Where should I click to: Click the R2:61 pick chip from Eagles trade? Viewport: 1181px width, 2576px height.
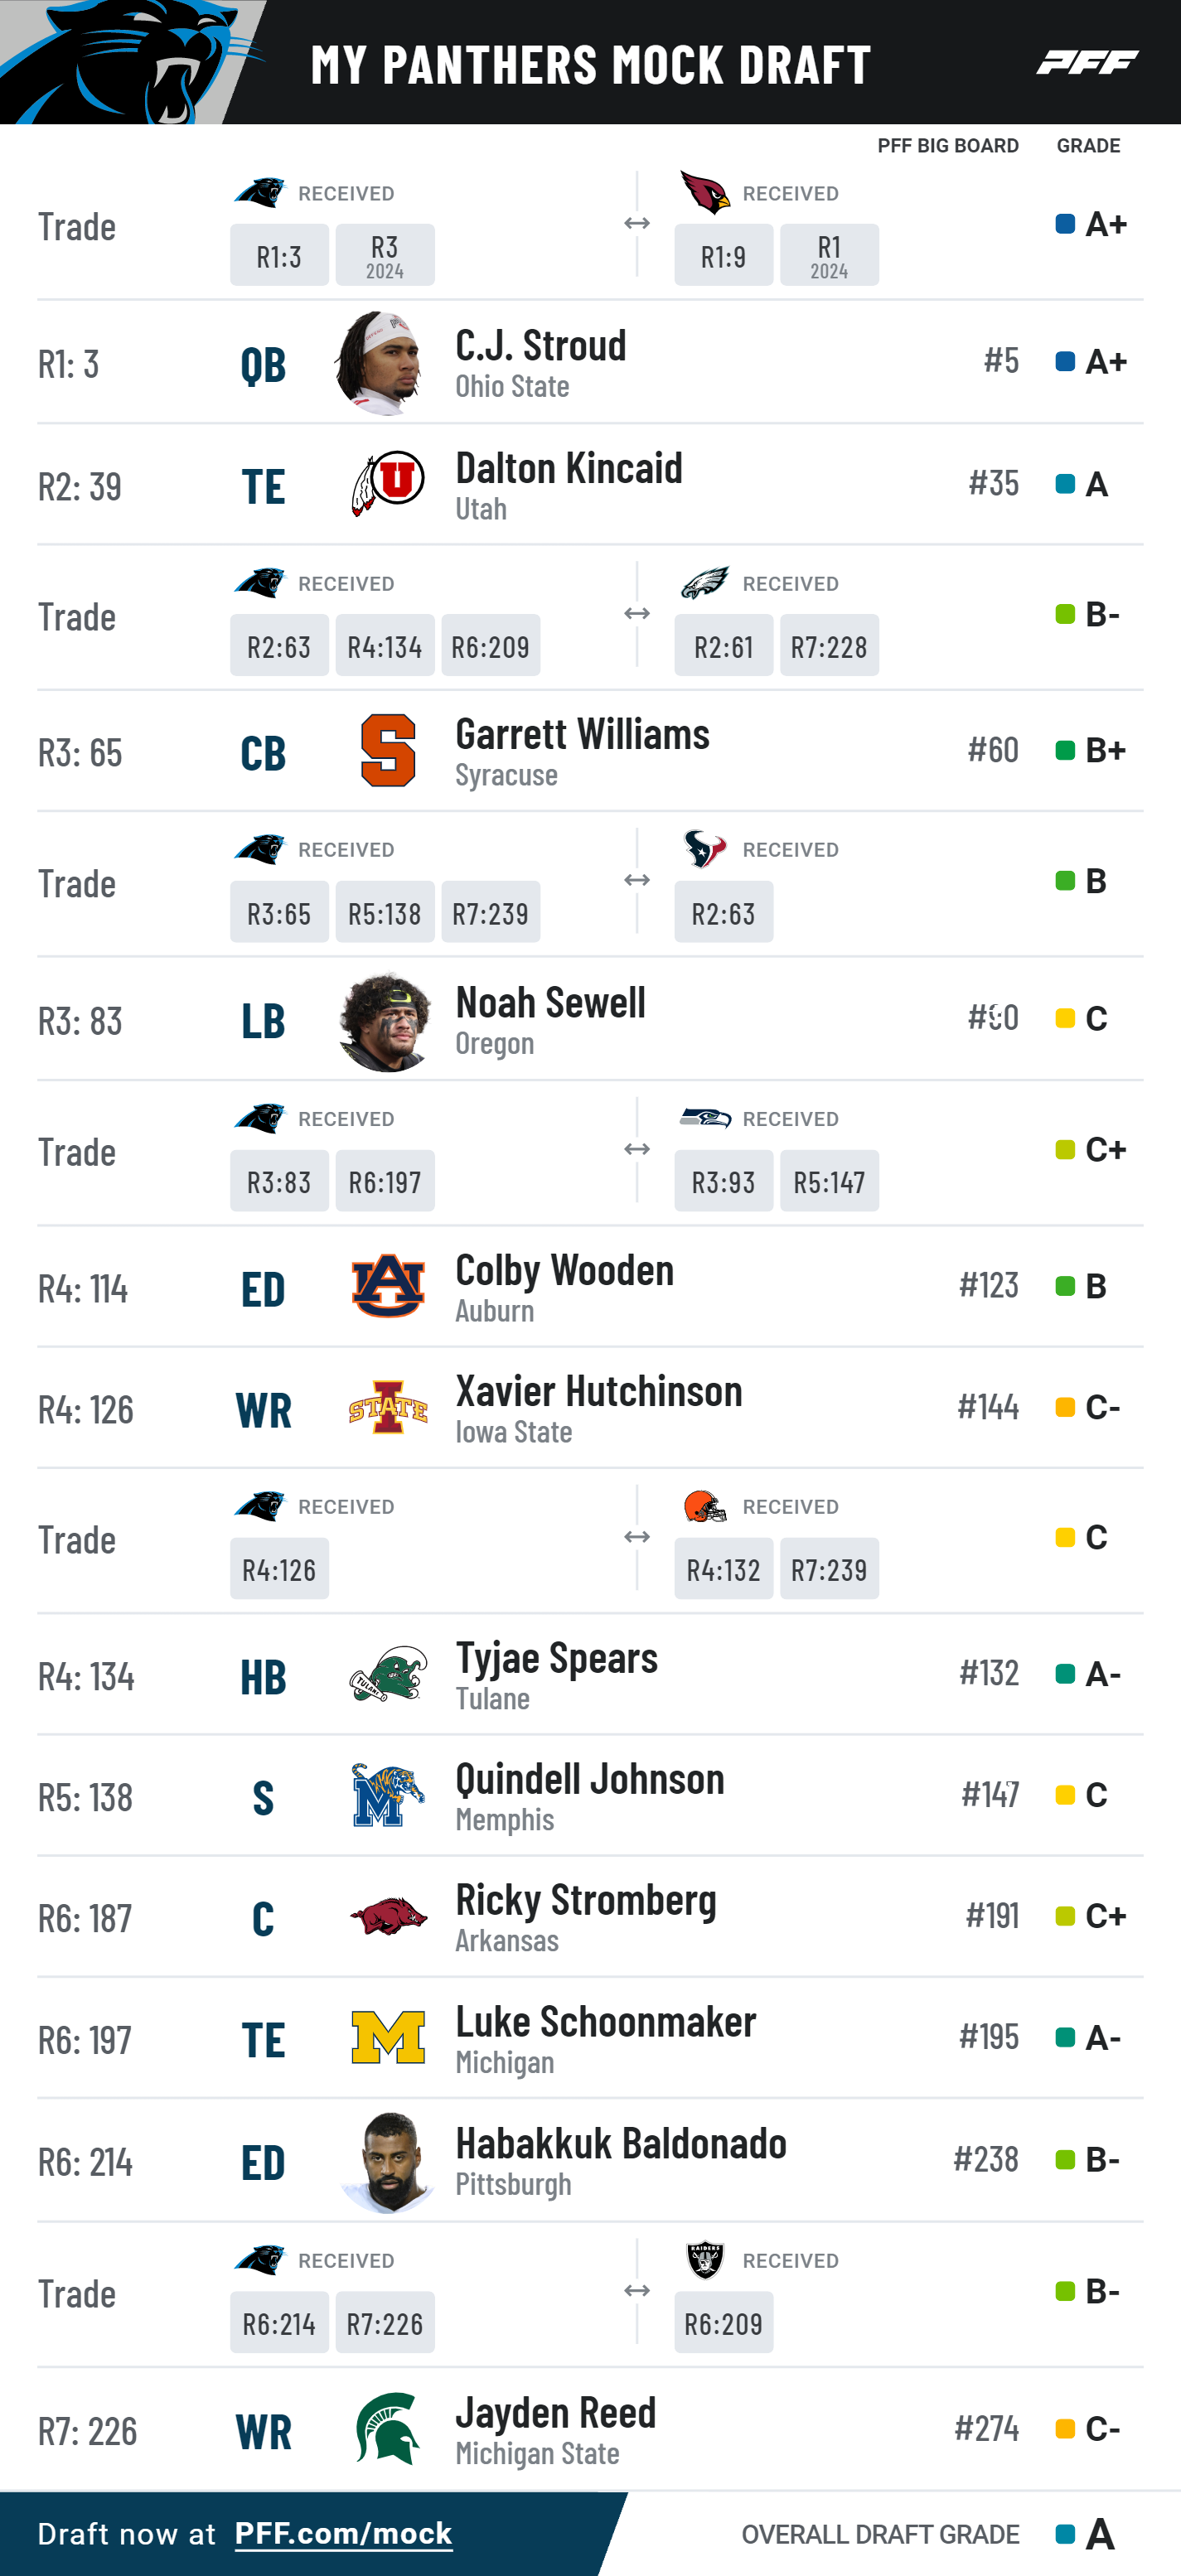pos(723,645)
